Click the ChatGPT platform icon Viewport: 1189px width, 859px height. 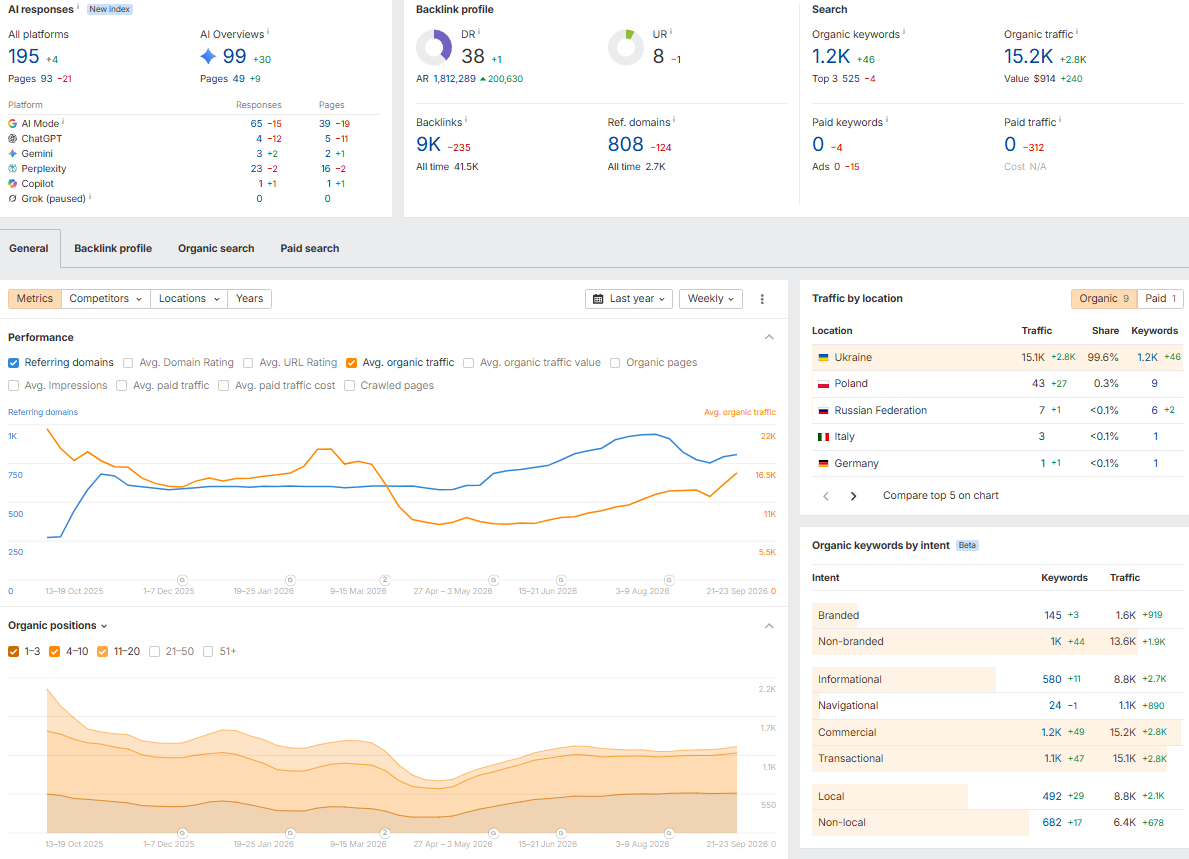12,139
